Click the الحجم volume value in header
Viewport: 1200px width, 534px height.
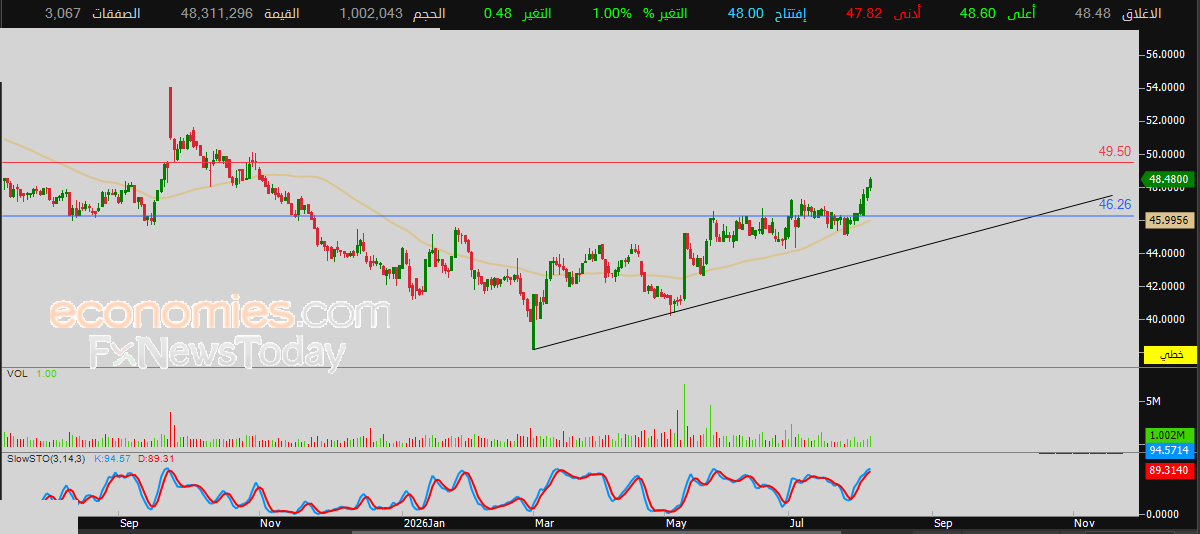point(370,14)
